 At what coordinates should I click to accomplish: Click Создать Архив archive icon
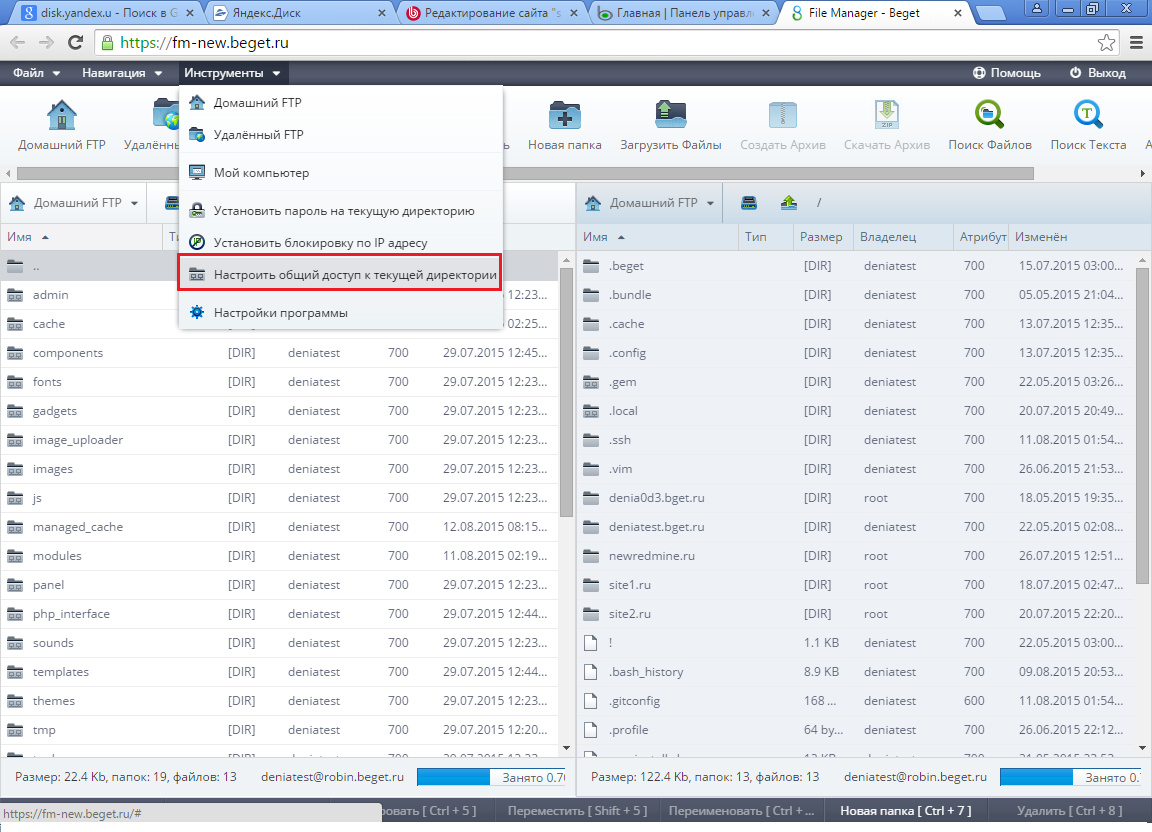tap(782, 115)
